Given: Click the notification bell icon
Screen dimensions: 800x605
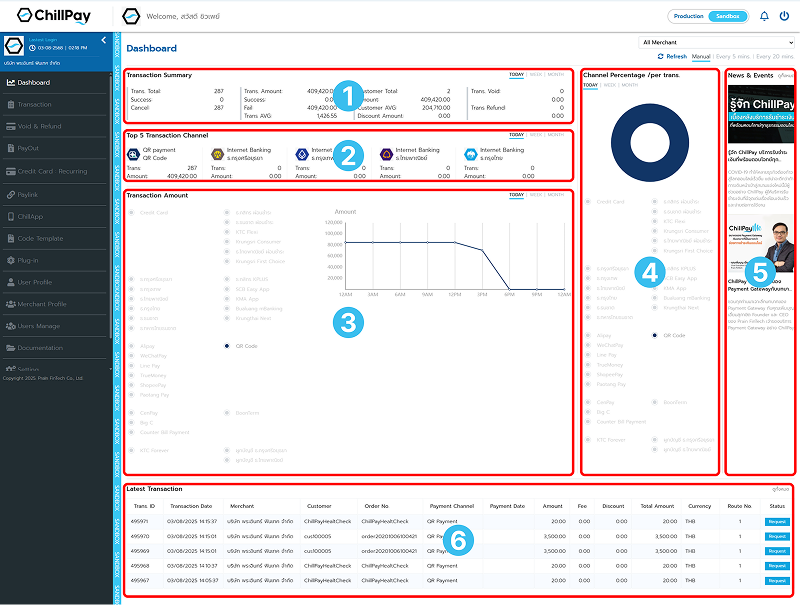Looking at the screenshot, I should pyautogui.click(x=765, y=16).
